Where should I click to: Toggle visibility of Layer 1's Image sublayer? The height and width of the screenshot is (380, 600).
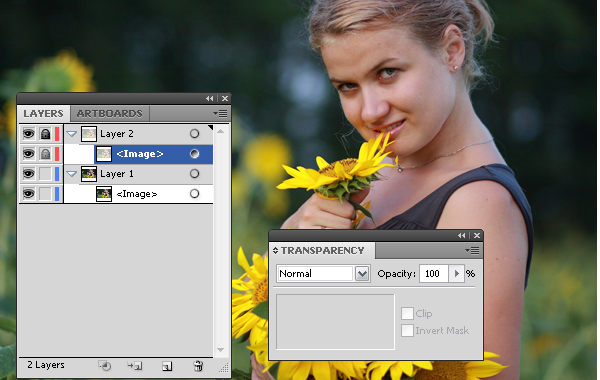[x=28, y=194]
